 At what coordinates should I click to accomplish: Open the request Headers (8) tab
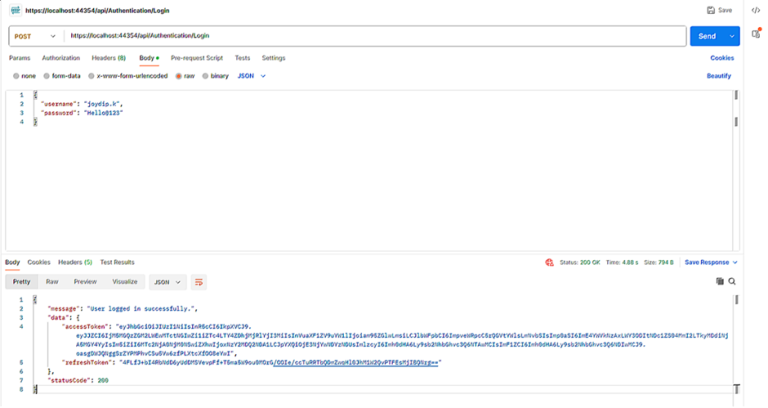[109, 58]
